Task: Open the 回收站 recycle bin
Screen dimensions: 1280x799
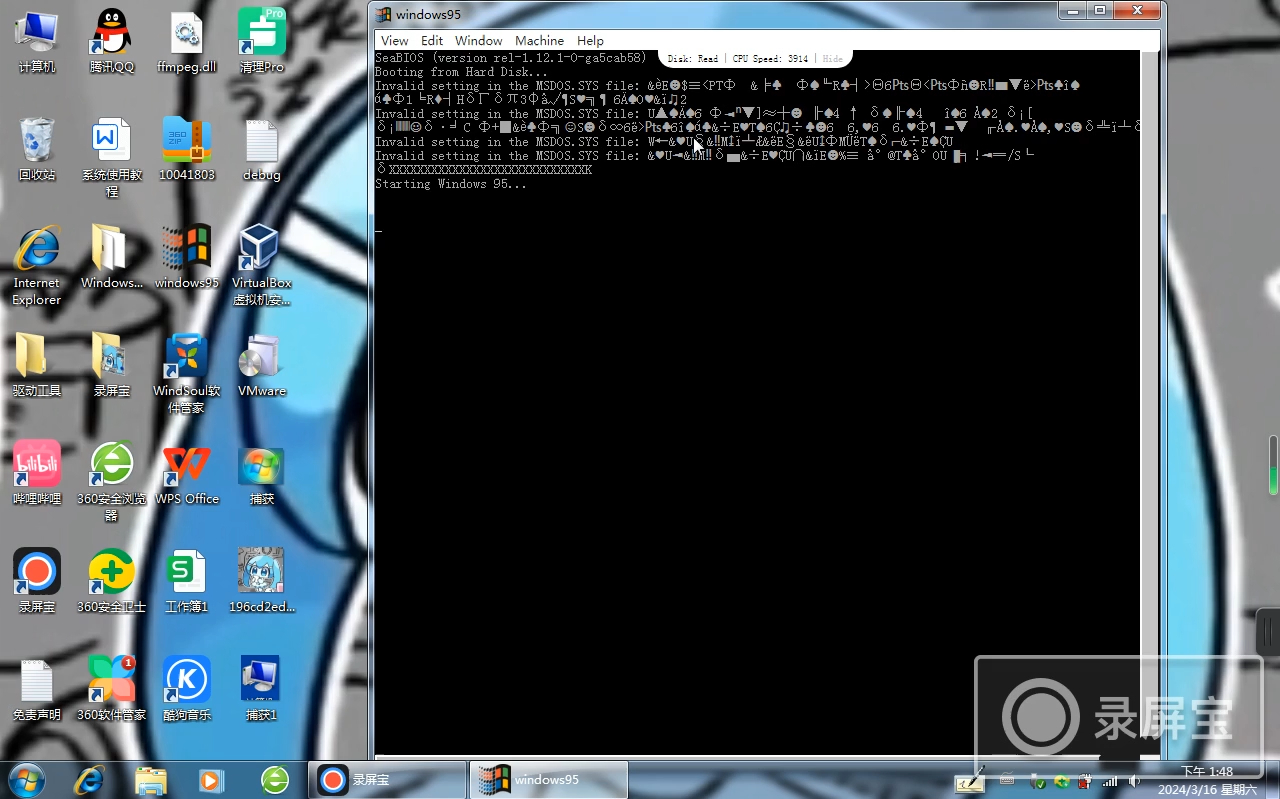Action: pos(37,150)
